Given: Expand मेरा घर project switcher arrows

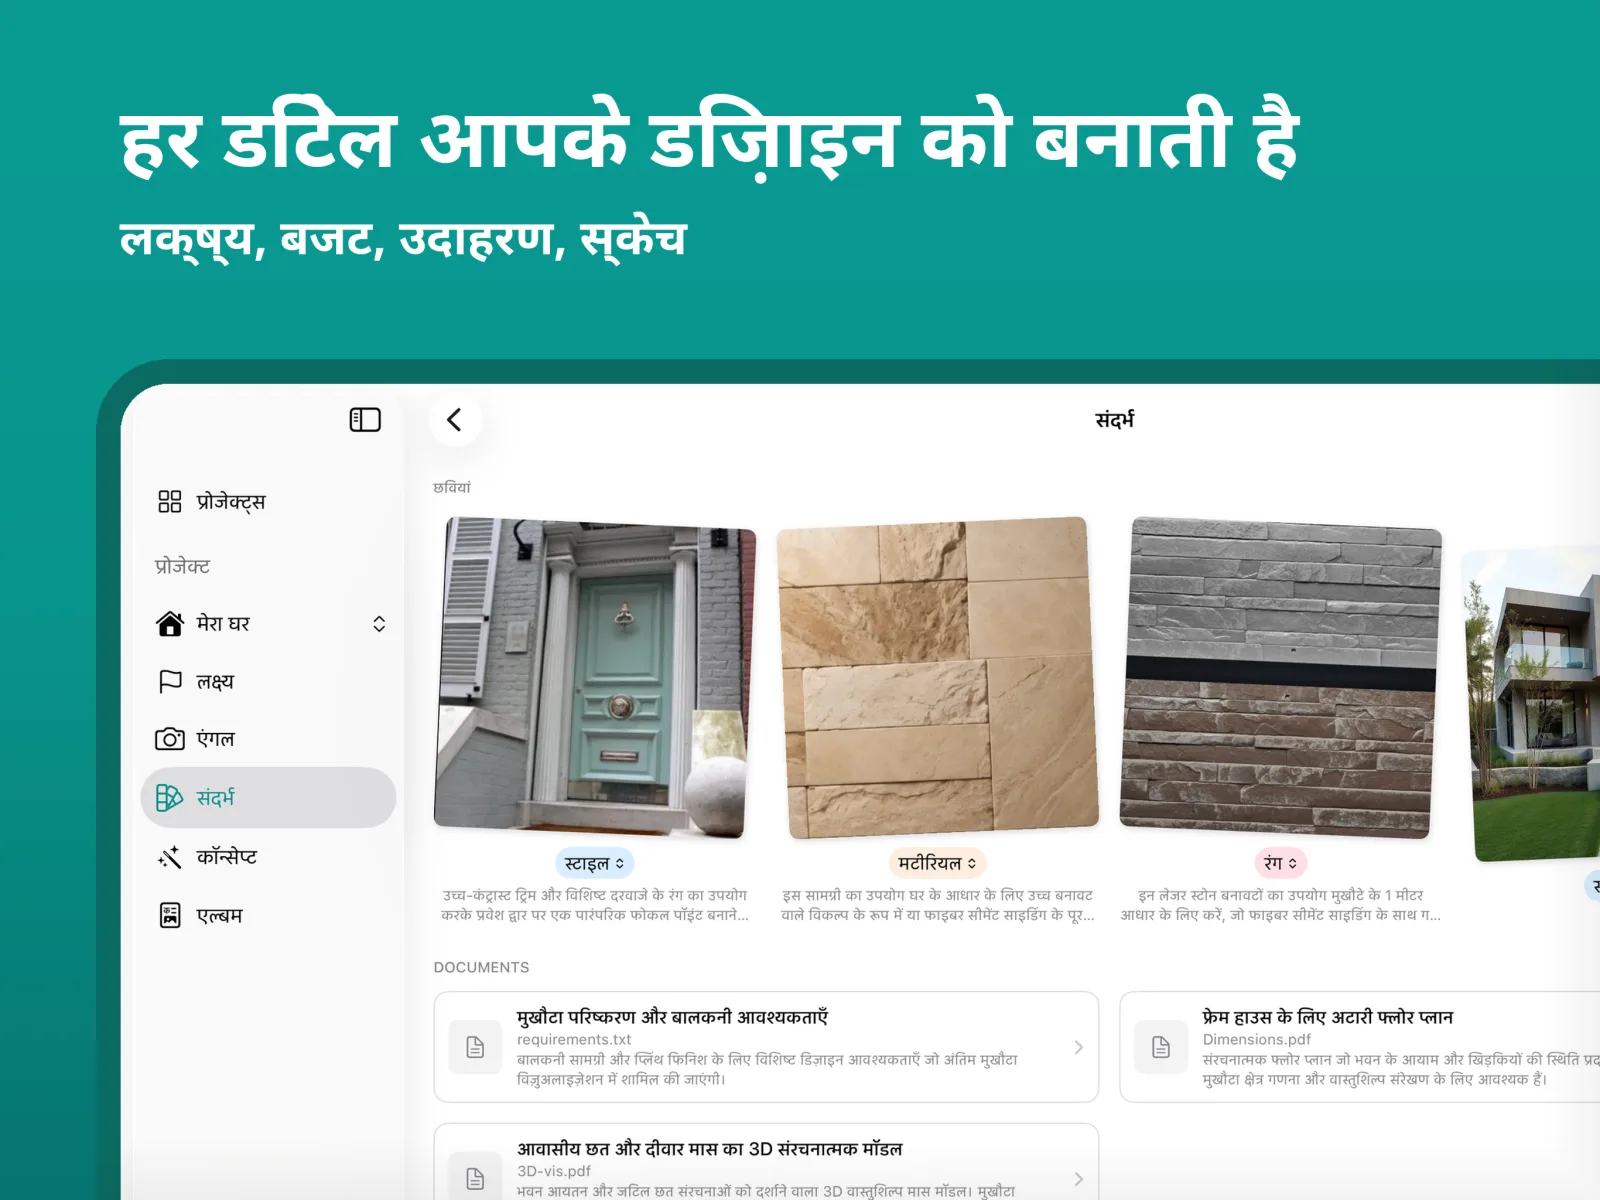Looking at the screenshot, I should click(379, 624).
